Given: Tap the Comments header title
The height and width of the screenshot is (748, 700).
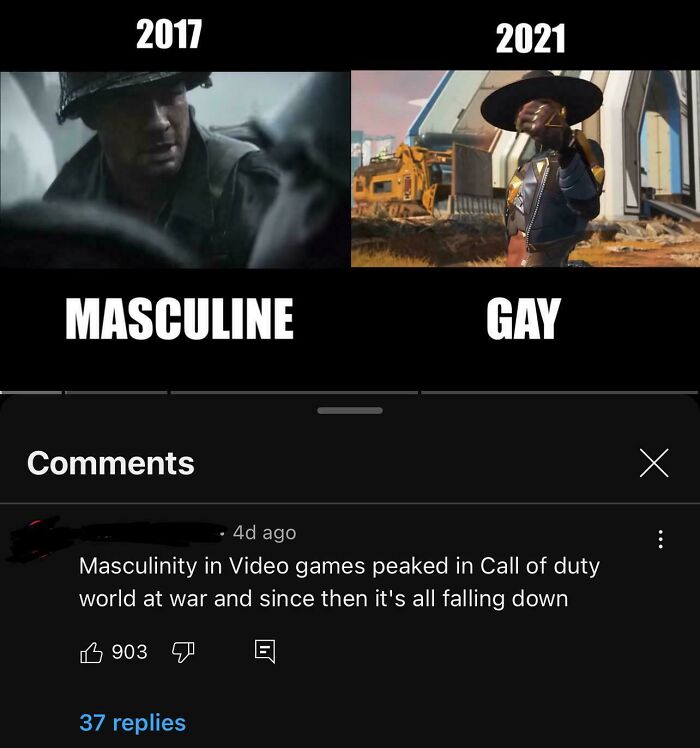Looking at the screenshot, I should click(x=111, y=463).
